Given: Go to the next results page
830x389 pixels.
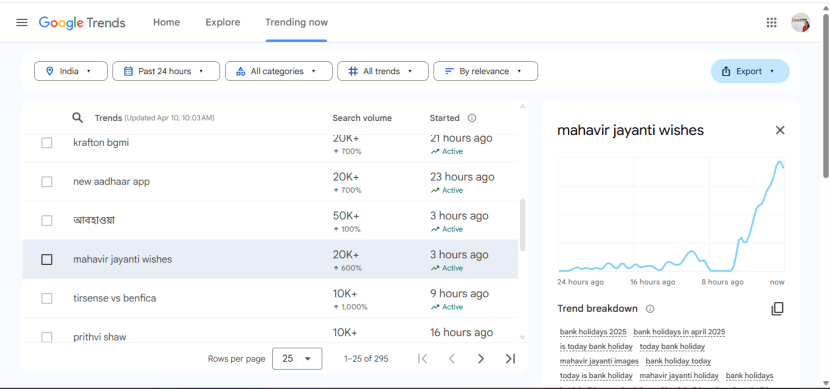Looking at the screenshot, I should tap(481, 359).
